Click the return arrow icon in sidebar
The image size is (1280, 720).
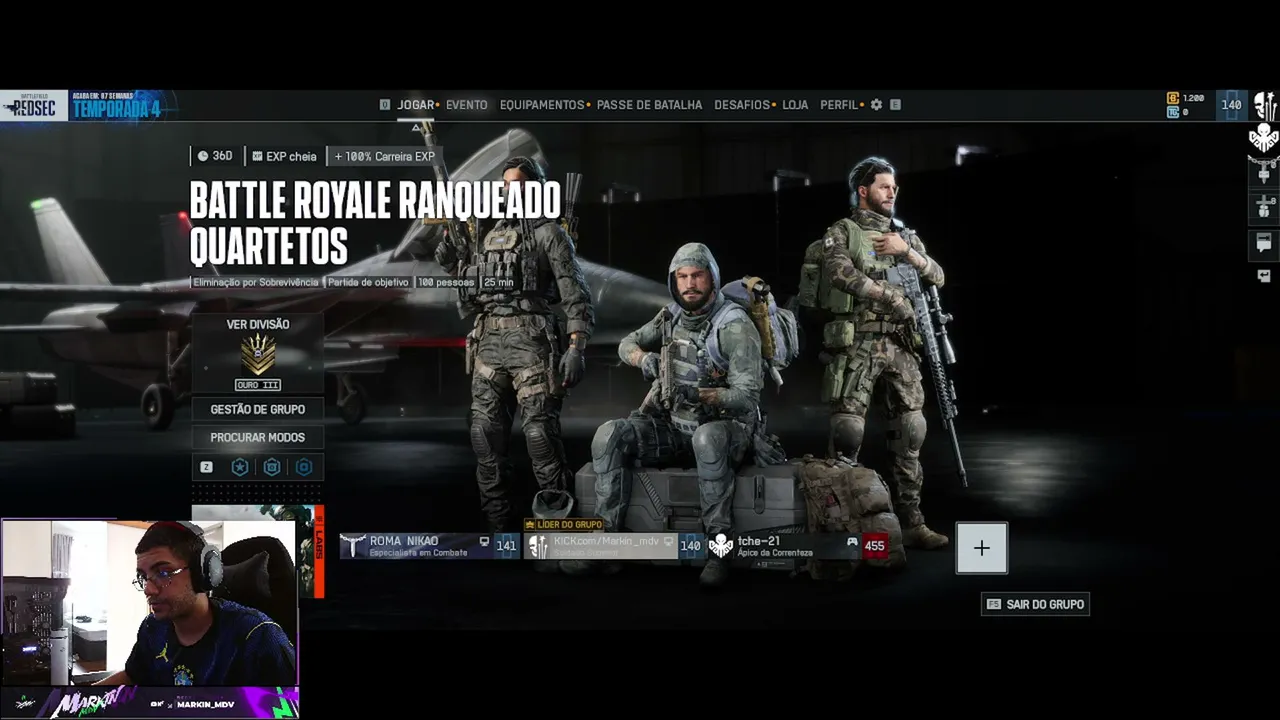coord(1264,276)
